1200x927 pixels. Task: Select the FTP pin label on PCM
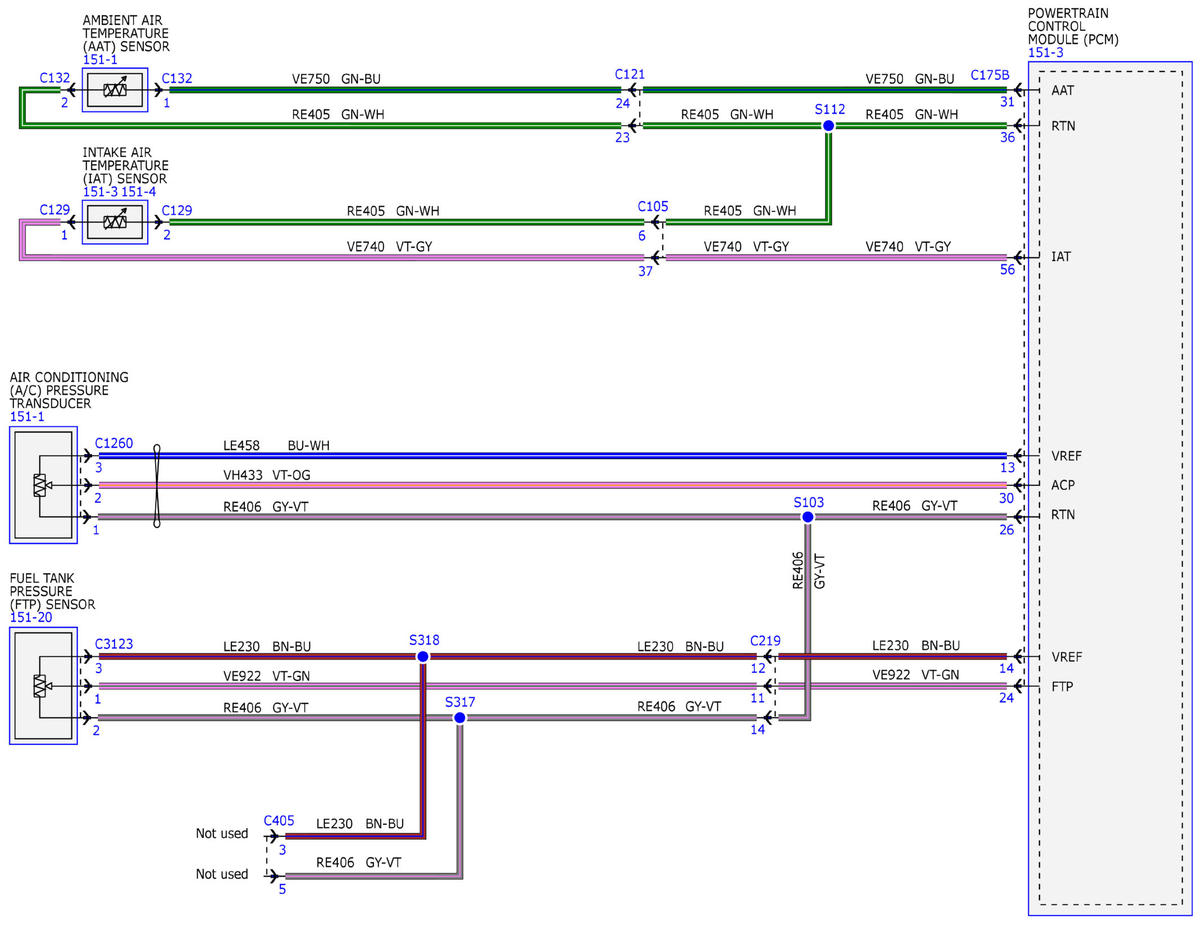[1064, 686]
